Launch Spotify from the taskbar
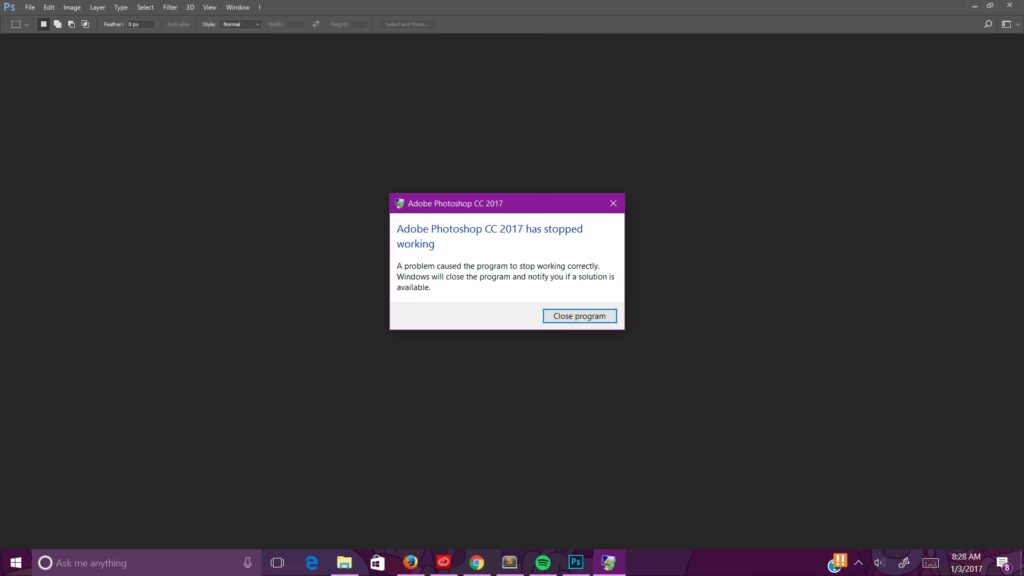 click(542, 563)
